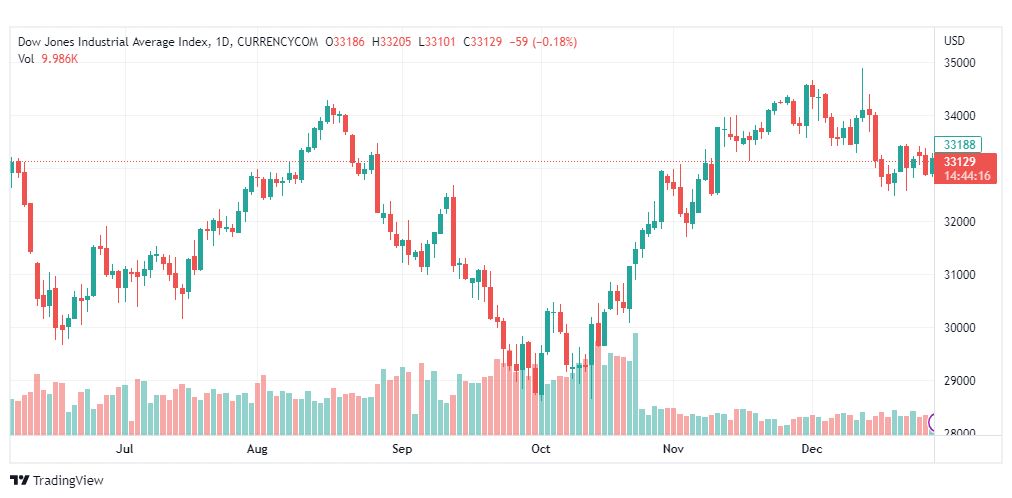Screen dimensions: 1012x498
Task: Click the 1D interval in chart title
Action: click(223, 42)
